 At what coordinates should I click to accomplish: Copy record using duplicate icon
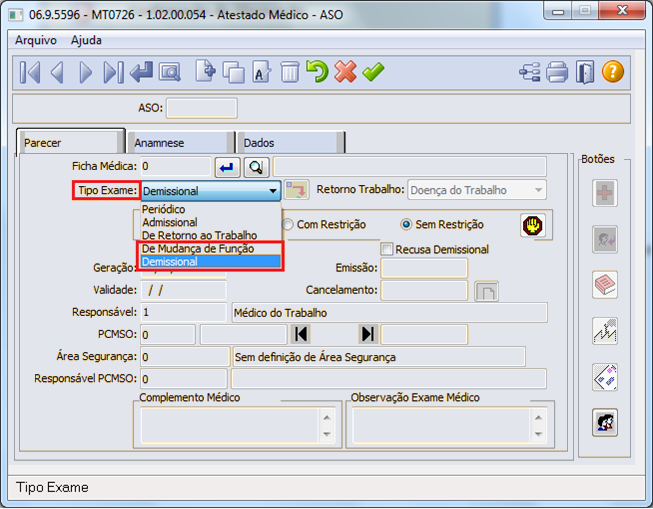pyautogui.click(x=234, y=72)
